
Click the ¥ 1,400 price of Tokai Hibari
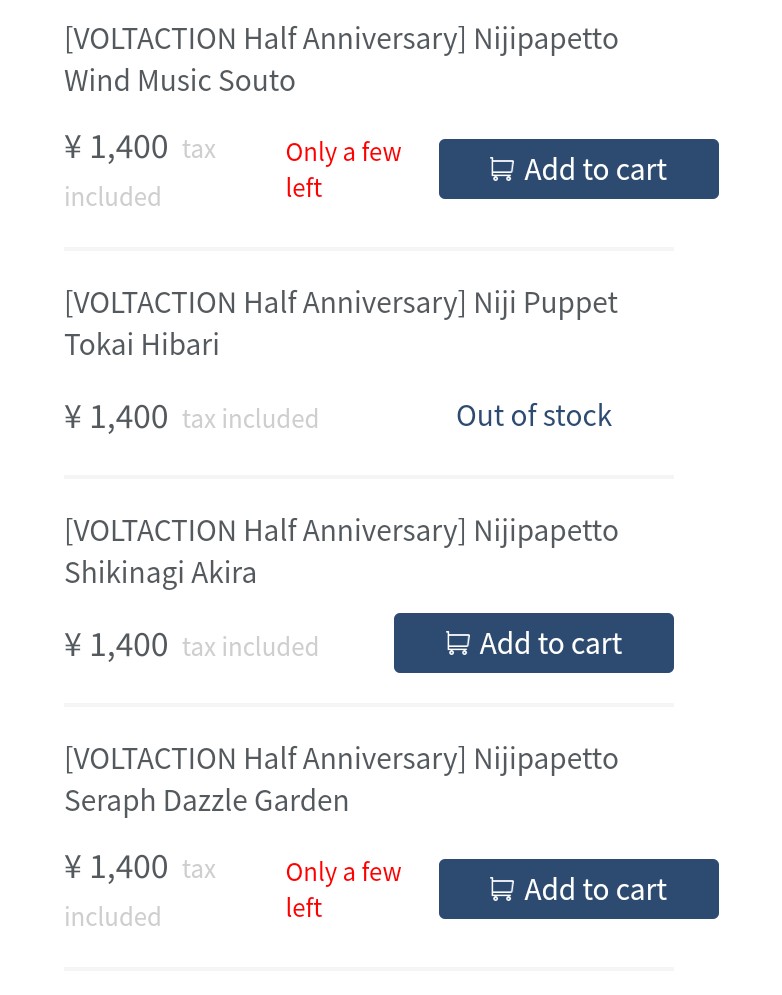click(x=116, y=417)
